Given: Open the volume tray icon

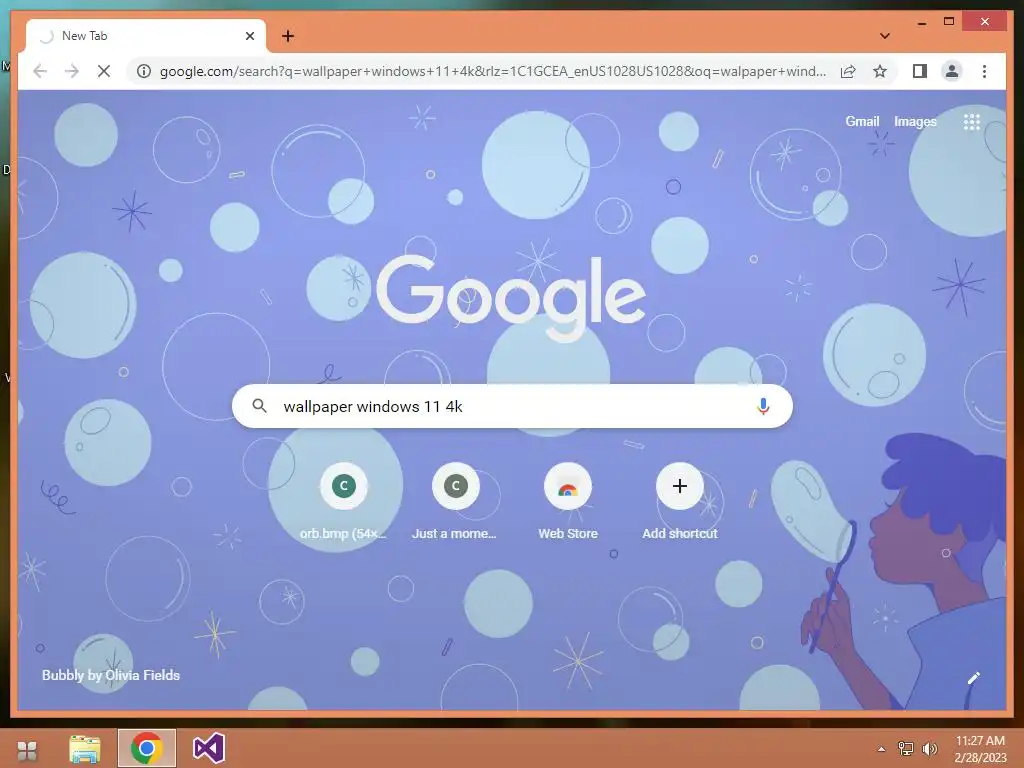Looking at the screenshot, I should click(929, 749).
